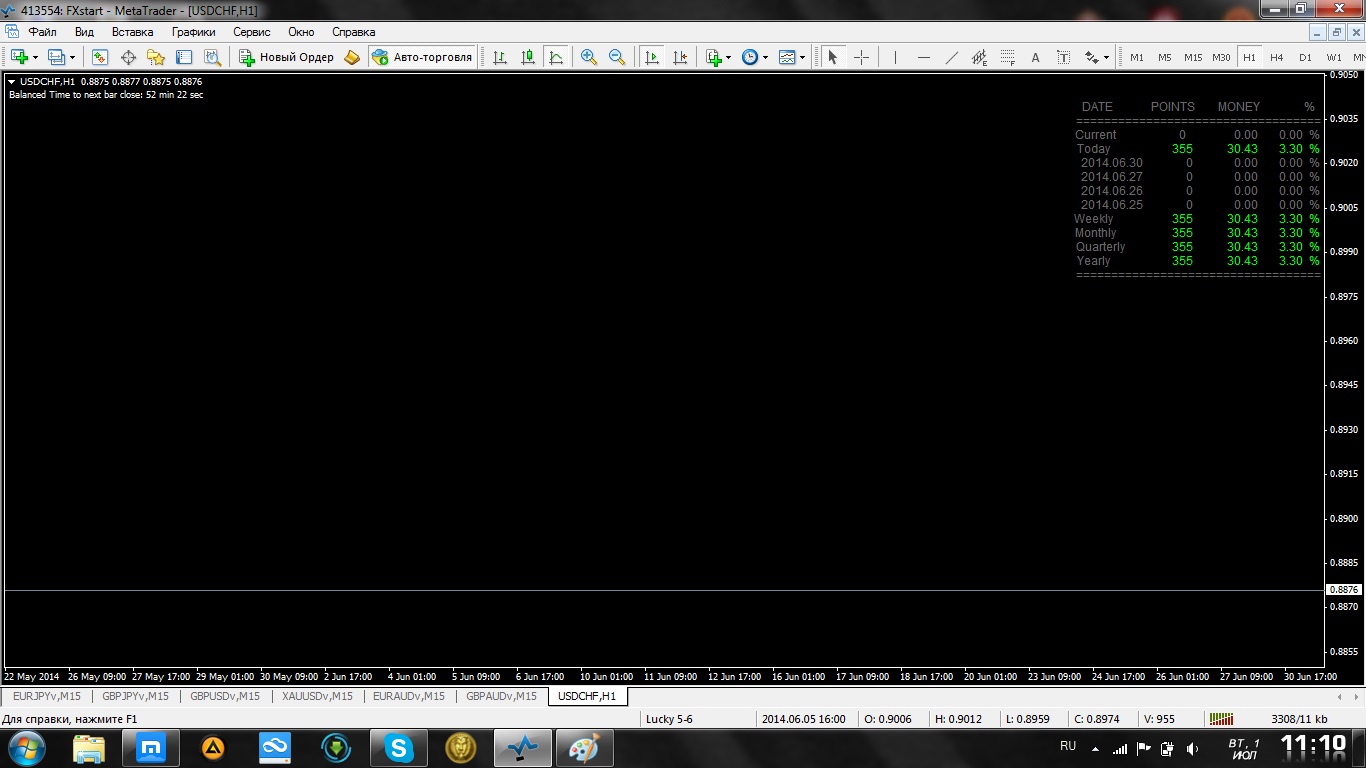Screen dimensions: 1366x768
Task: Open the MetaEditor yellow book icon
Action: point(352,57)
